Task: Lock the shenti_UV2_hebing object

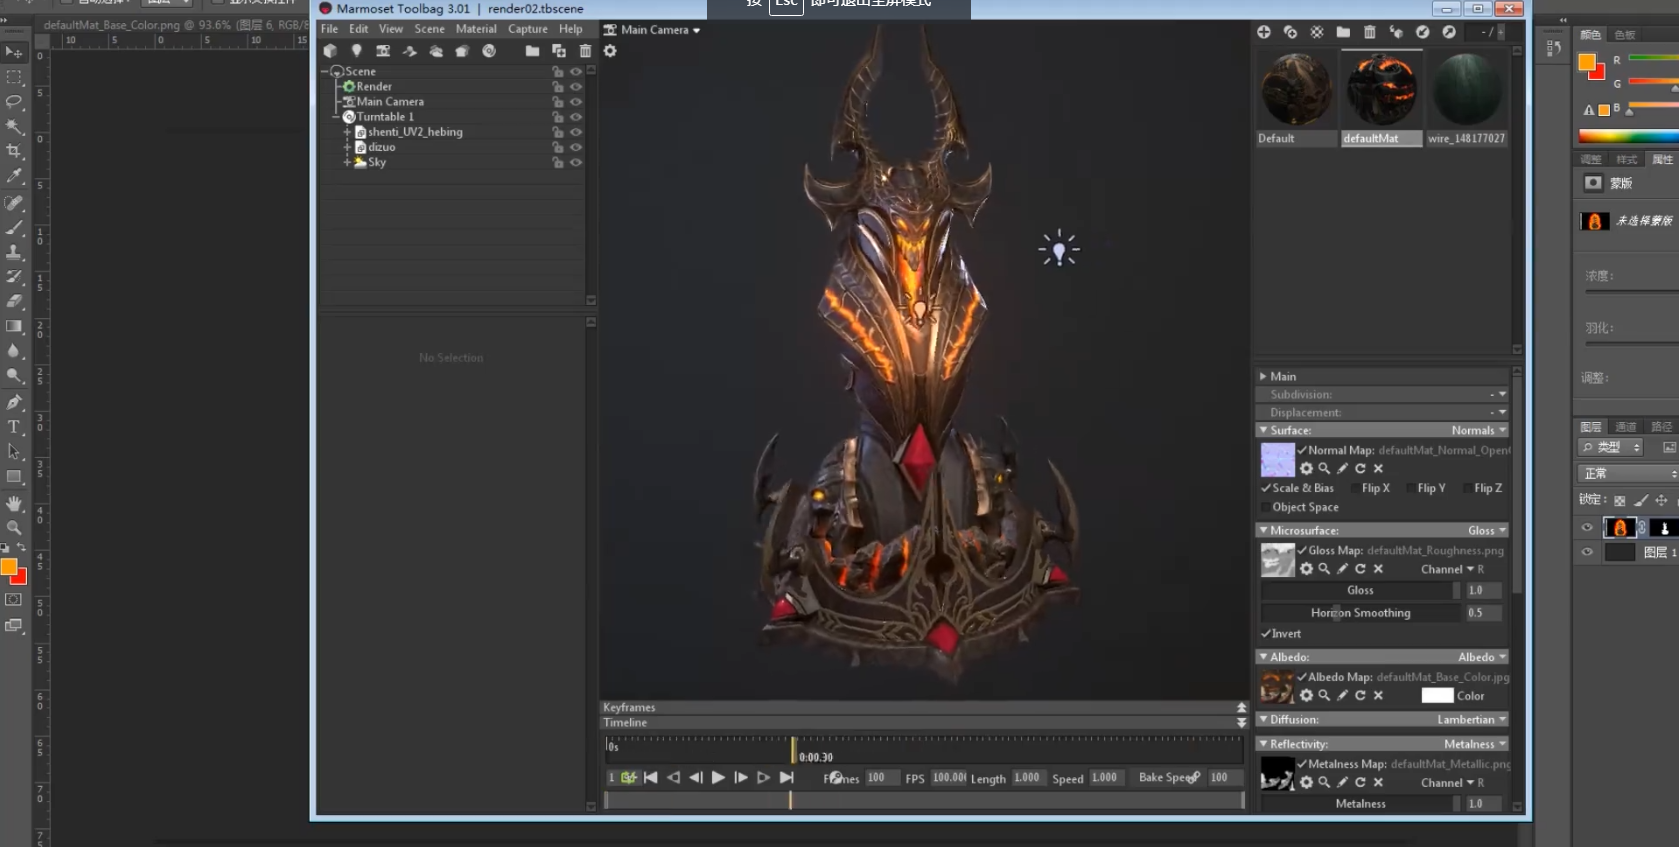Action: pyautogui.click(x=558, y=132)
